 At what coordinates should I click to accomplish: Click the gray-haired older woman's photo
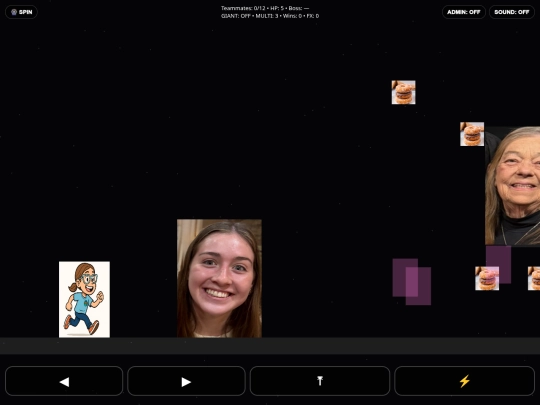click(x=513, y=186)
